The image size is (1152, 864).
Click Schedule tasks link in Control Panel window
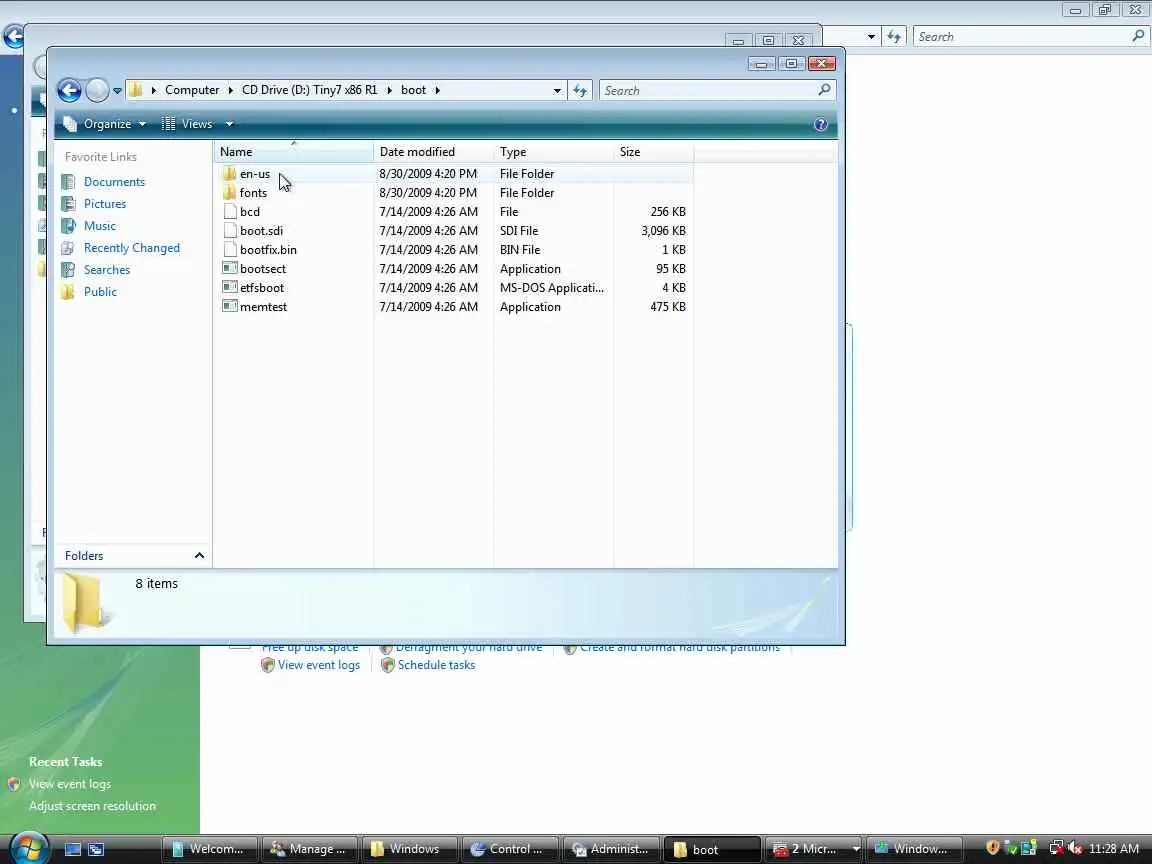(x=436, y=665)
